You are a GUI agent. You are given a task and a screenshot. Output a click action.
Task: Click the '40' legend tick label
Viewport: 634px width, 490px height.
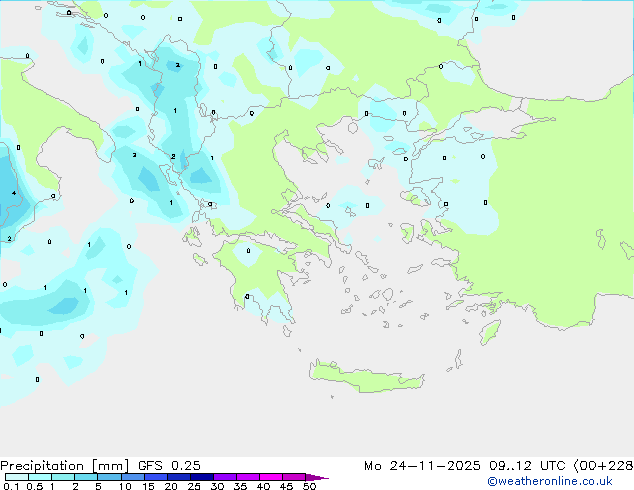pyautogui.click(x=263, y=486)
